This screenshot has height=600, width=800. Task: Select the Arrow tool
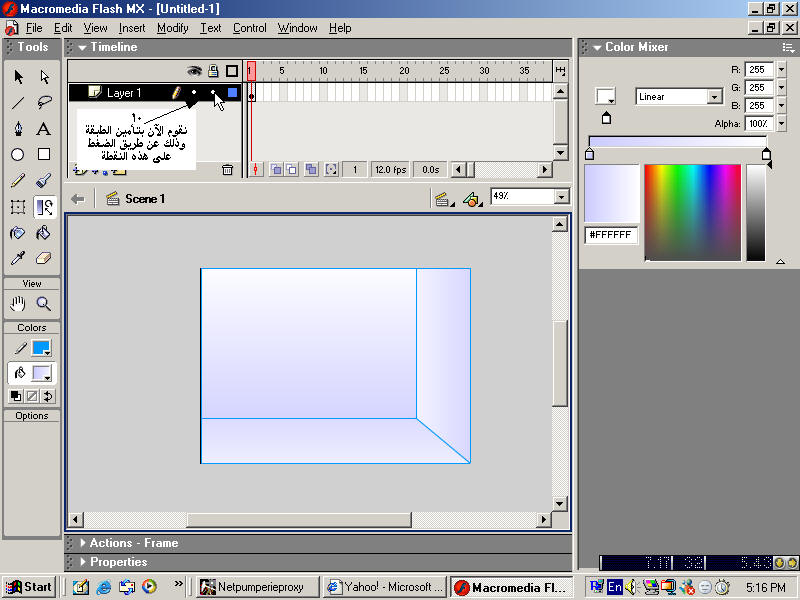pos(18,77)
